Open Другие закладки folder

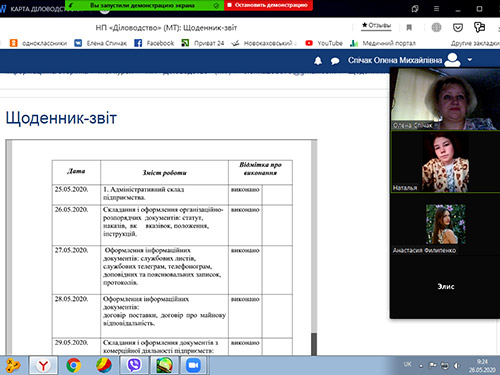point(475,43)
